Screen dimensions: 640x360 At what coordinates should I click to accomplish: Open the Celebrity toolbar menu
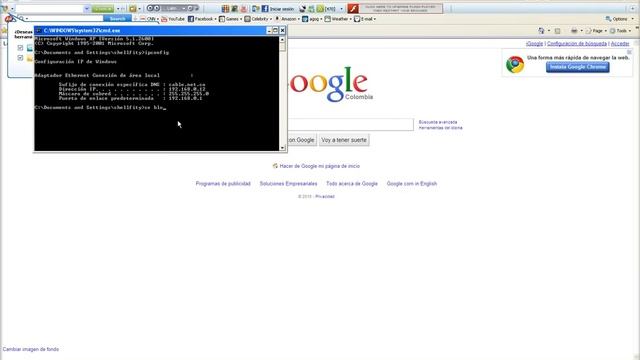tap(258, 19)
